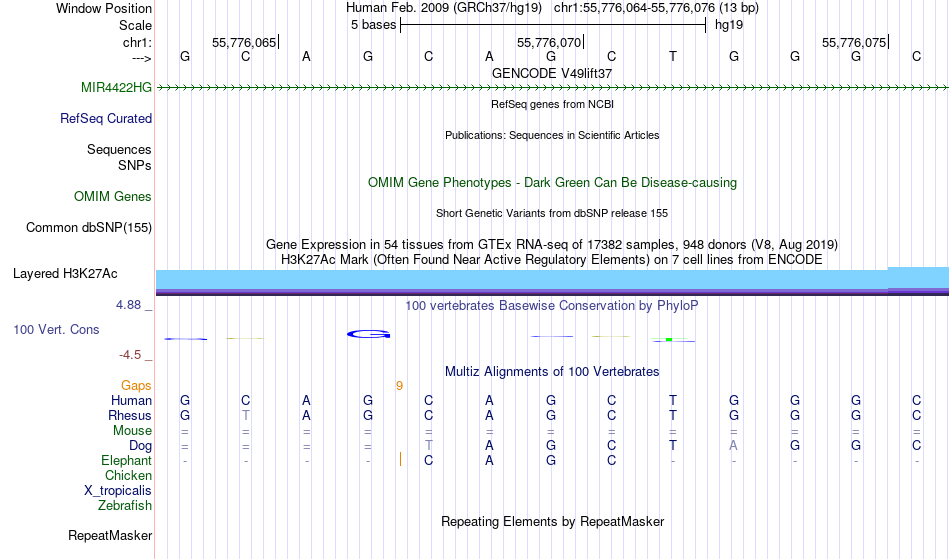Image resolution: width=950 pixels, height=559 pixels.
Task: Open the Layered H3K27Ac track label
Action: click(x=65, y=274)
